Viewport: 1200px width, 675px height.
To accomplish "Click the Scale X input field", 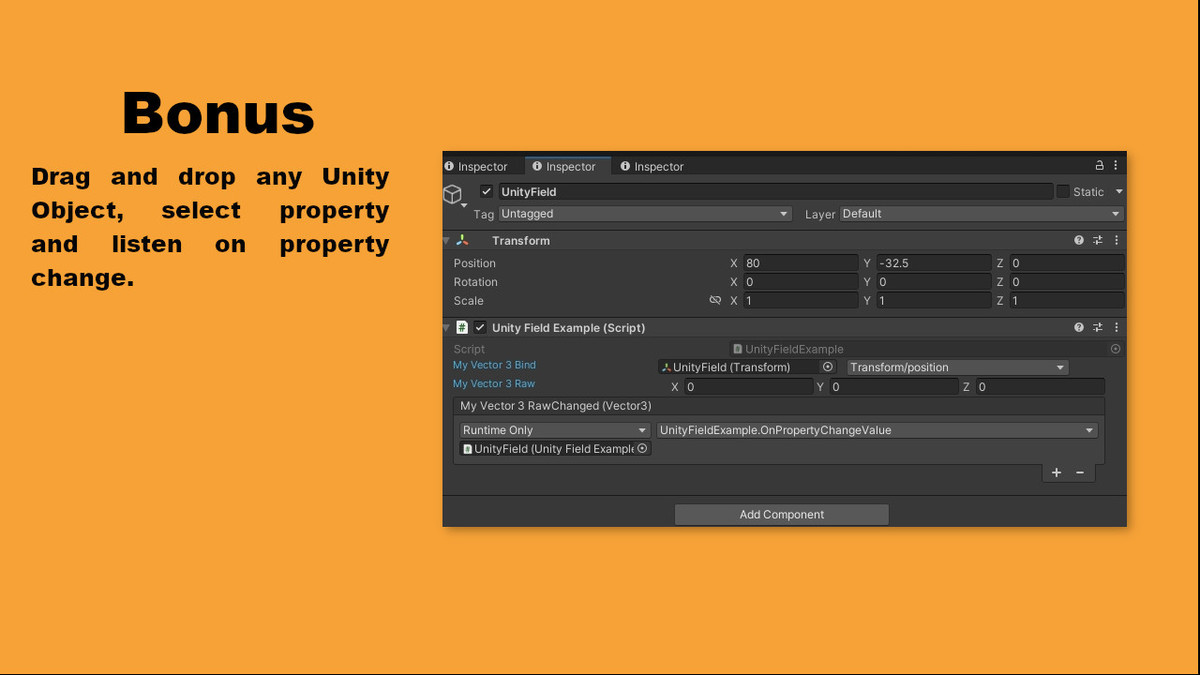I will click(800, 300).
